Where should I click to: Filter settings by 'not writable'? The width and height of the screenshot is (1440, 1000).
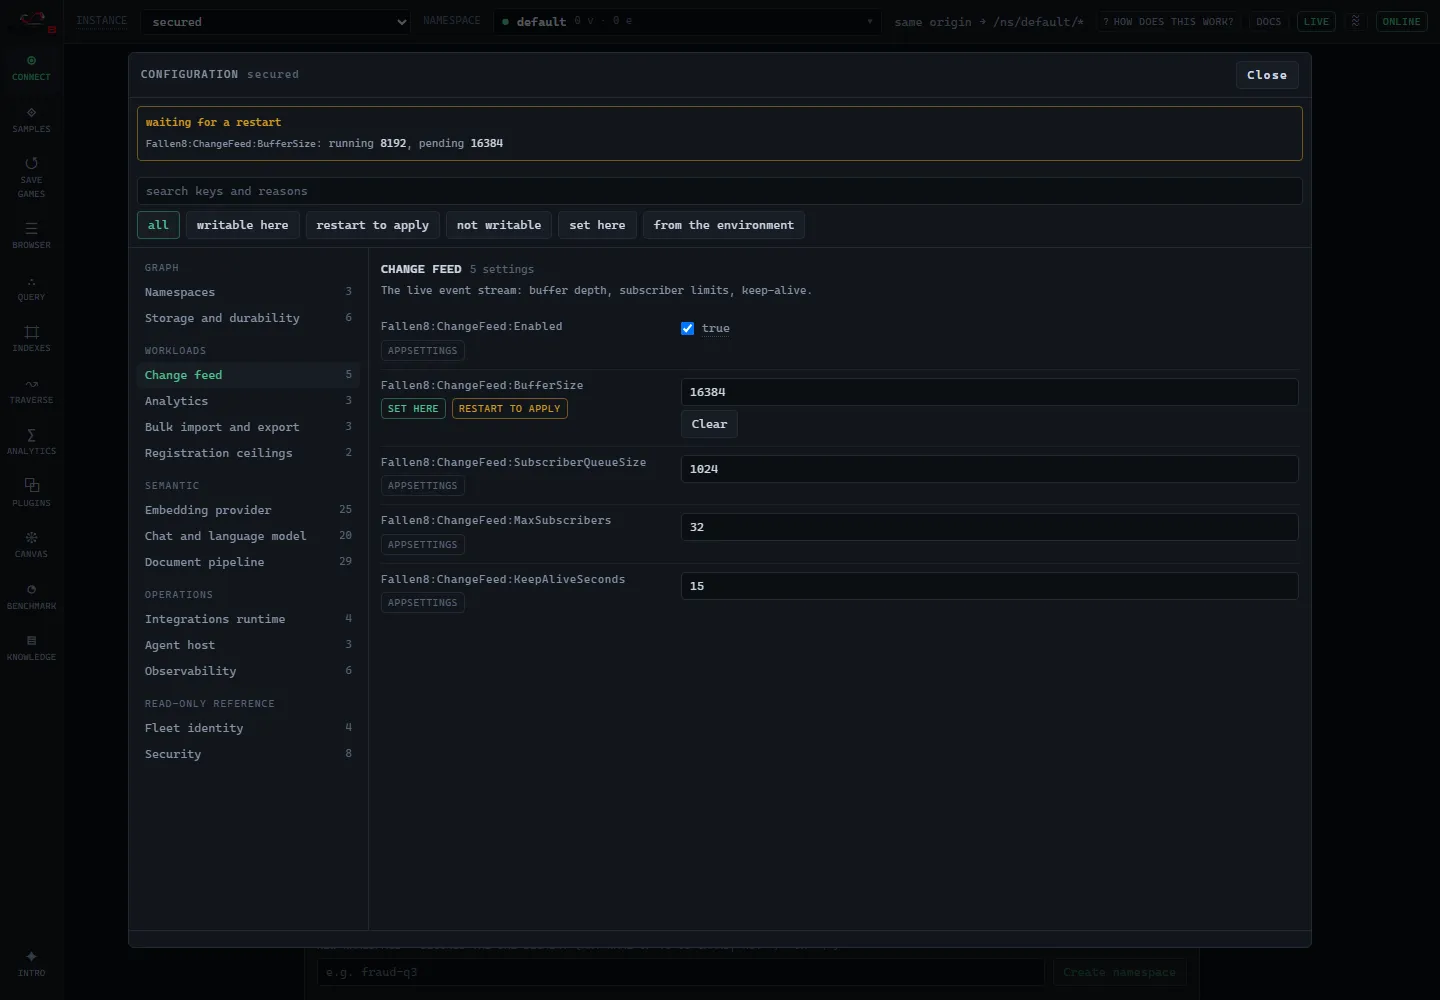[x=499, y=225]
